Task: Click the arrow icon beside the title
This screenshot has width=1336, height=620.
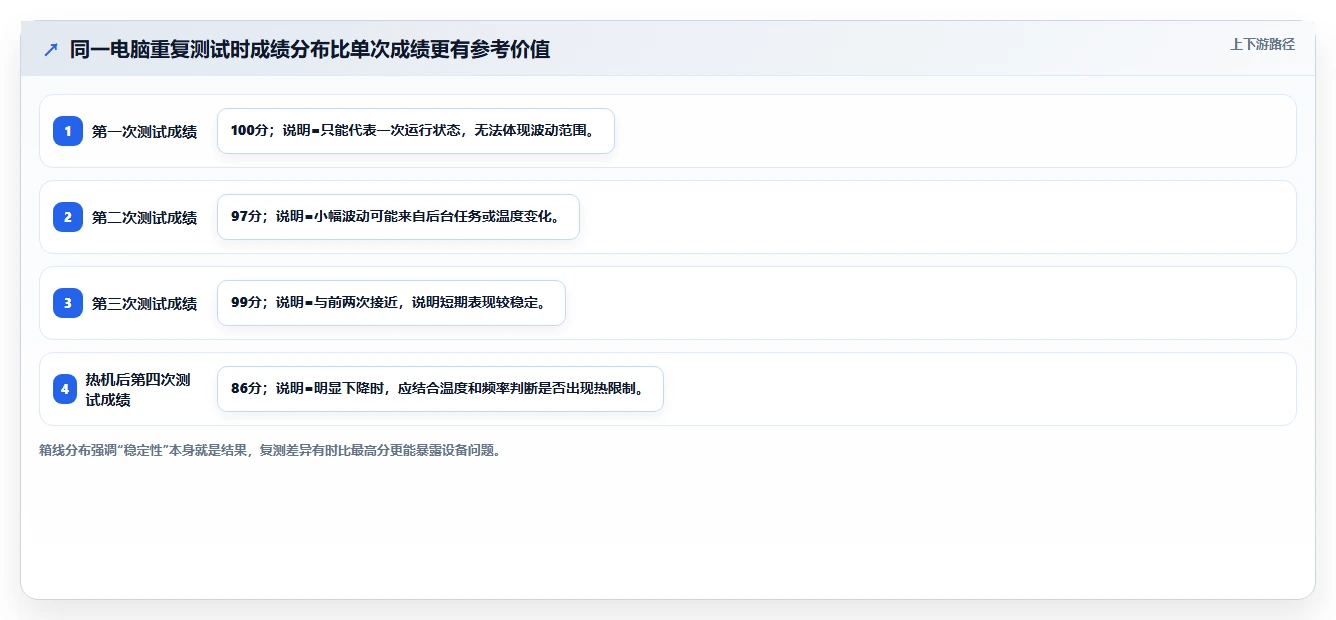Action: (x=51, y=49)
